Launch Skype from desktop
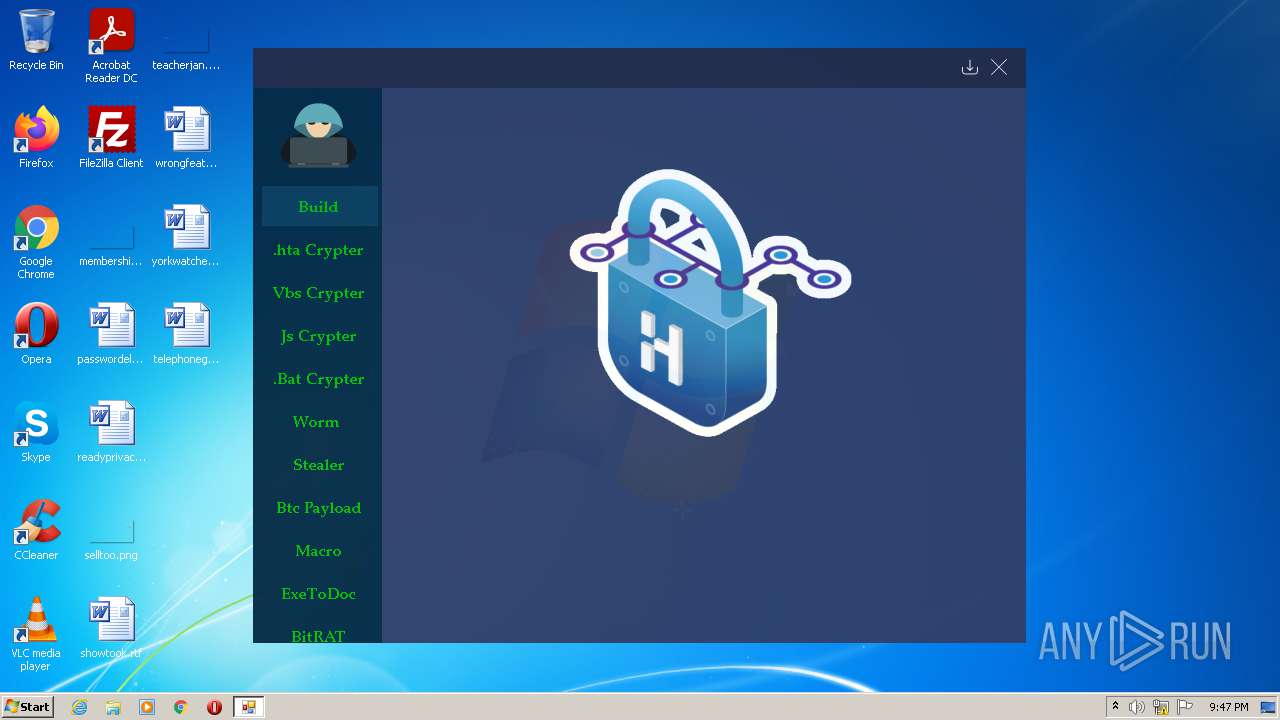 coord(36,432)
